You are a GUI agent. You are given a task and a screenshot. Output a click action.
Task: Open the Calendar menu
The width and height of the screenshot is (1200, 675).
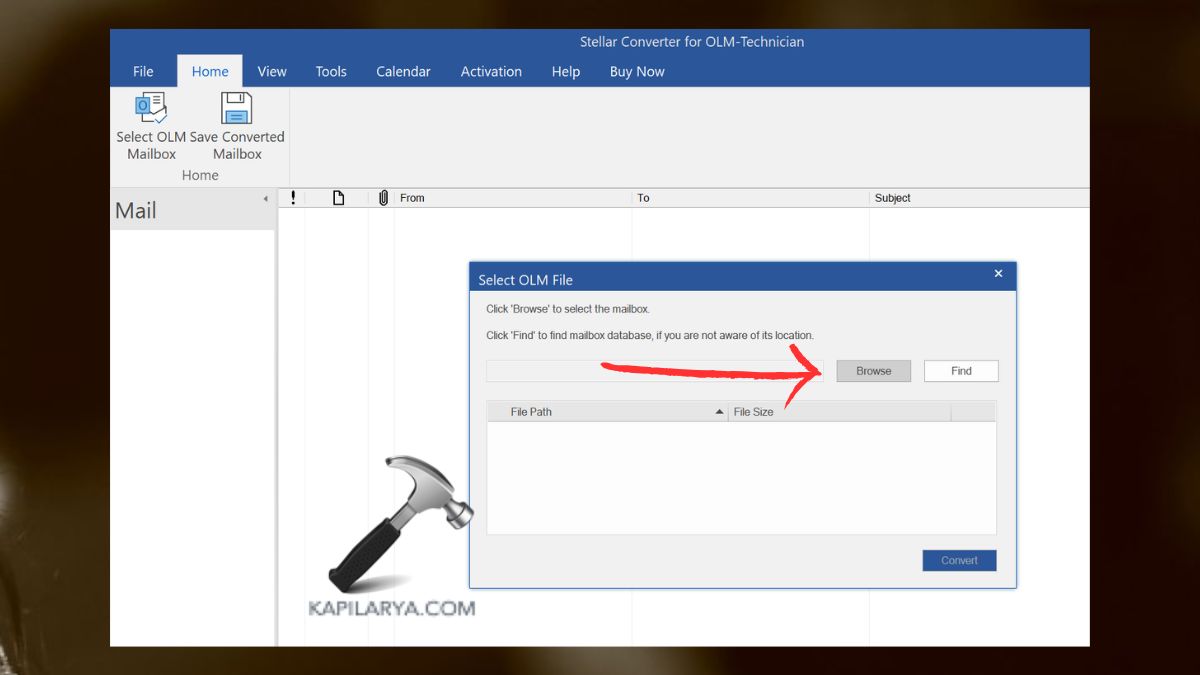[x=403, y=71]
